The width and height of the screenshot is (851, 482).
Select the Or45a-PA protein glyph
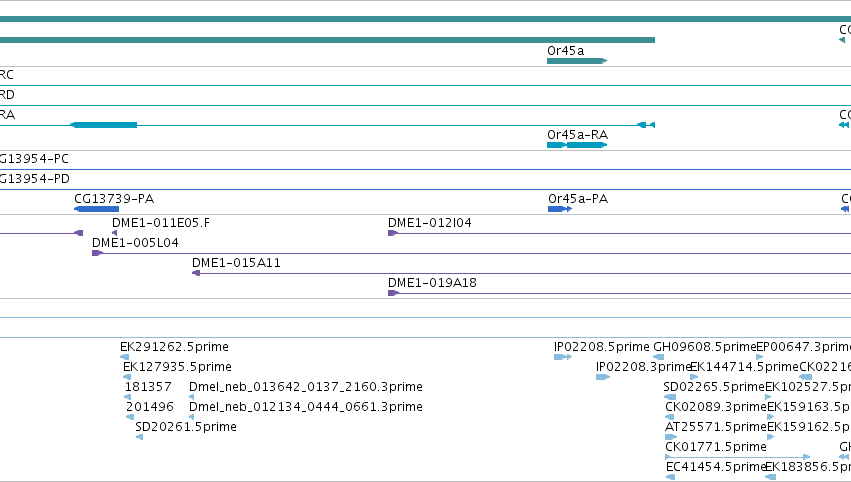point(560,209)
